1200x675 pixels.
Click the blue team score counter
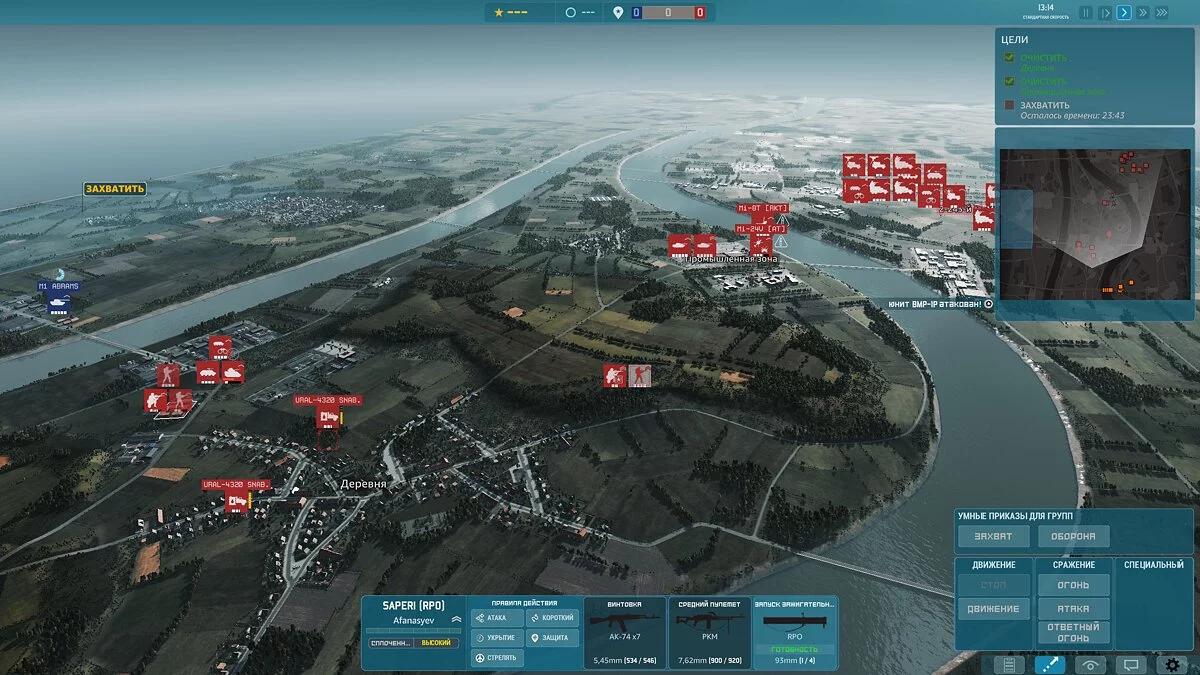click(x=635, y=12)
